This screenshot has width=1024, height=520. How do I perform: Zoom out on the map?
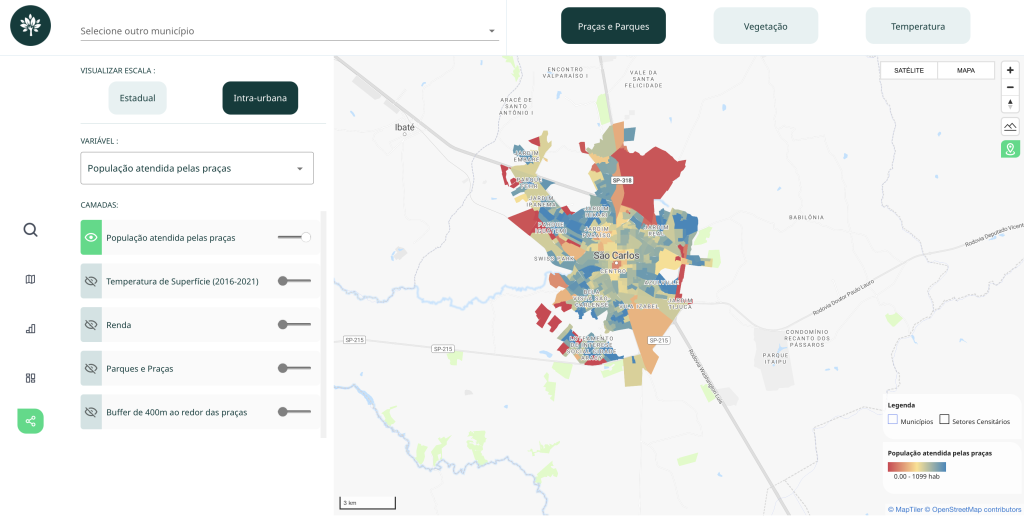click(x=1010, y=87)
